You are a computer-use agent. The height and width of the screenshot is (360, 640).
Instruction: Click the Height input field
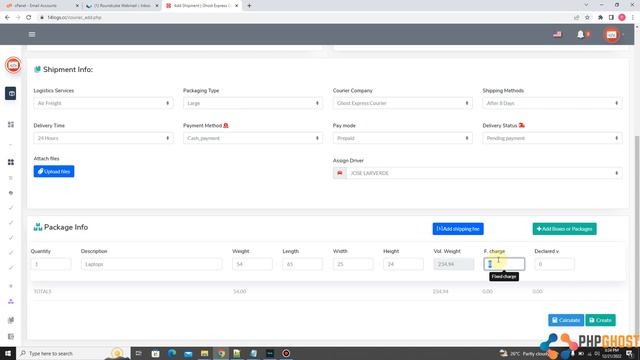(403, 264)
